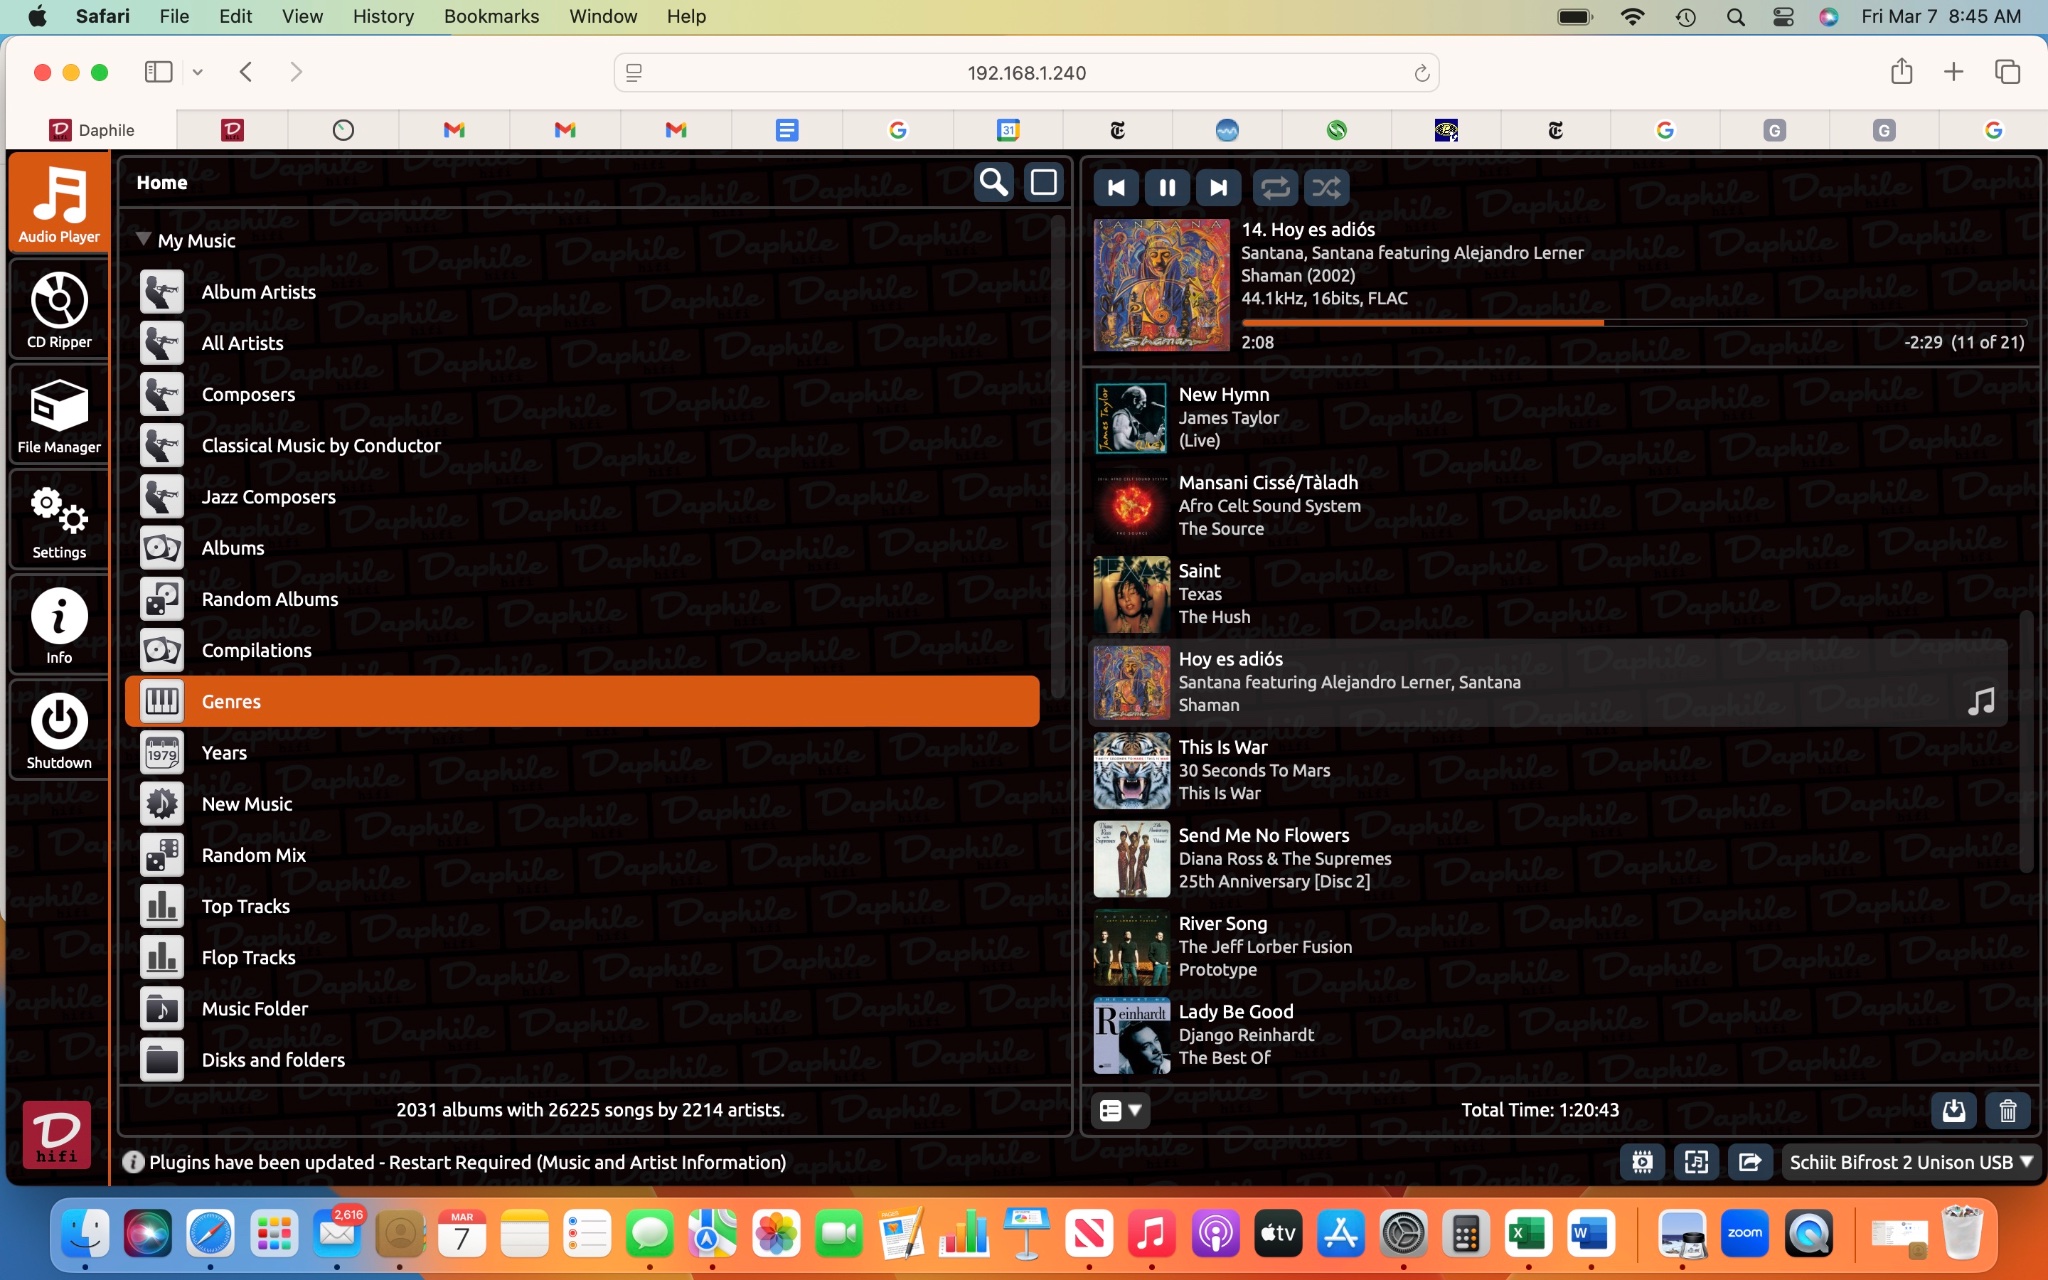This screenshot has width=2048, height=1280.
Task: Open the CD Ripper tool
Action: pos(59,309)
